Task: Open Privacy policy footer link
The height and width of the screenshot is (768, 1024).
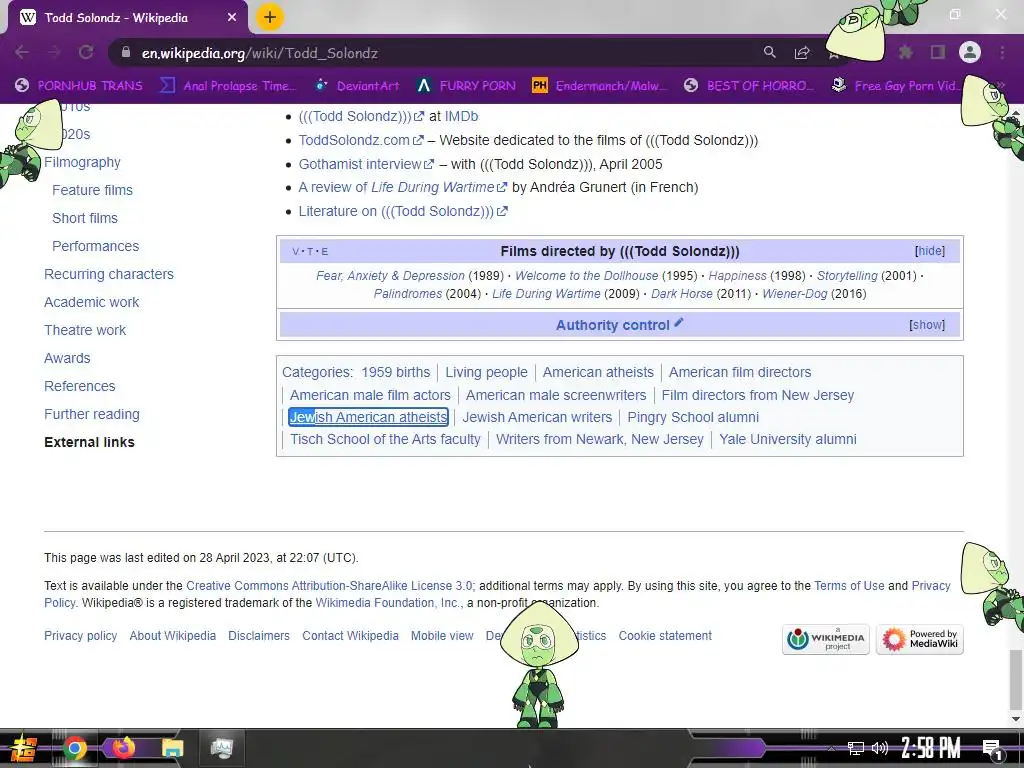Action: tap(80, 636)
